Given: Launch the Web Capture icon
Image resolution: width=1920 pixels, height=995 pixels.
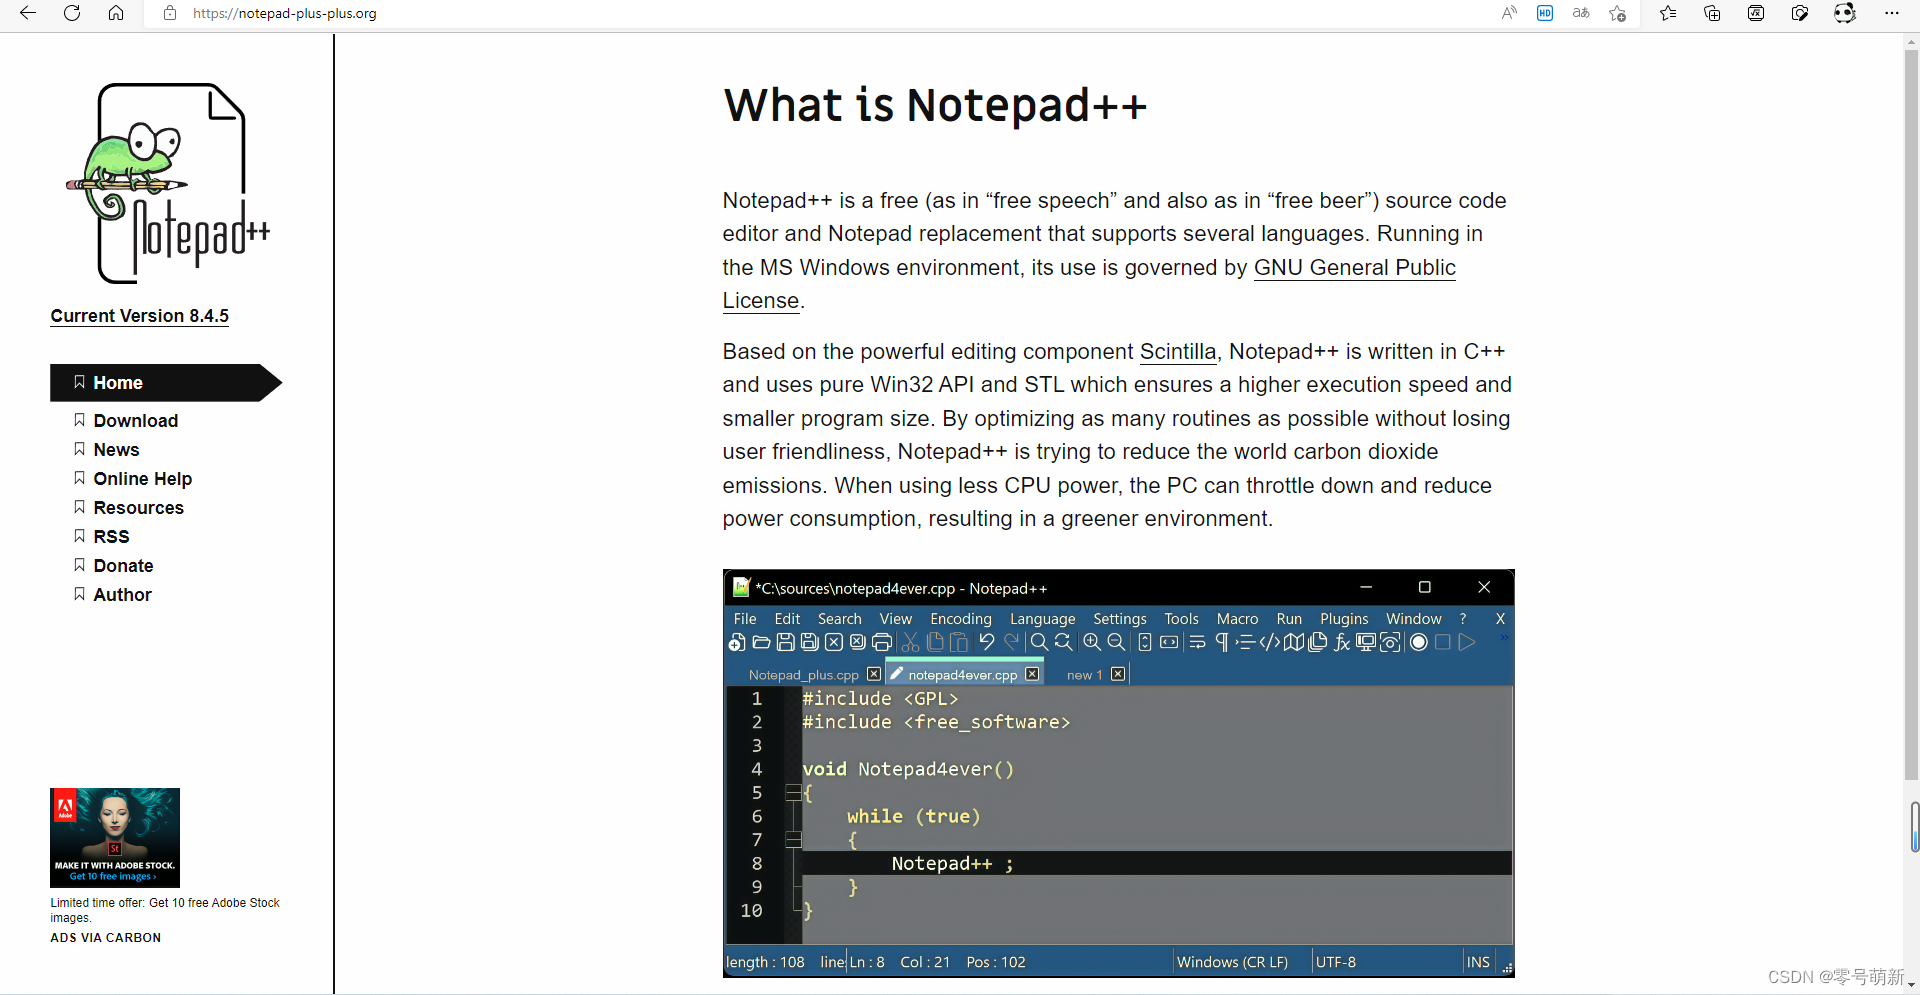Looking at the screenshot, I should (x=1800, y=13).
